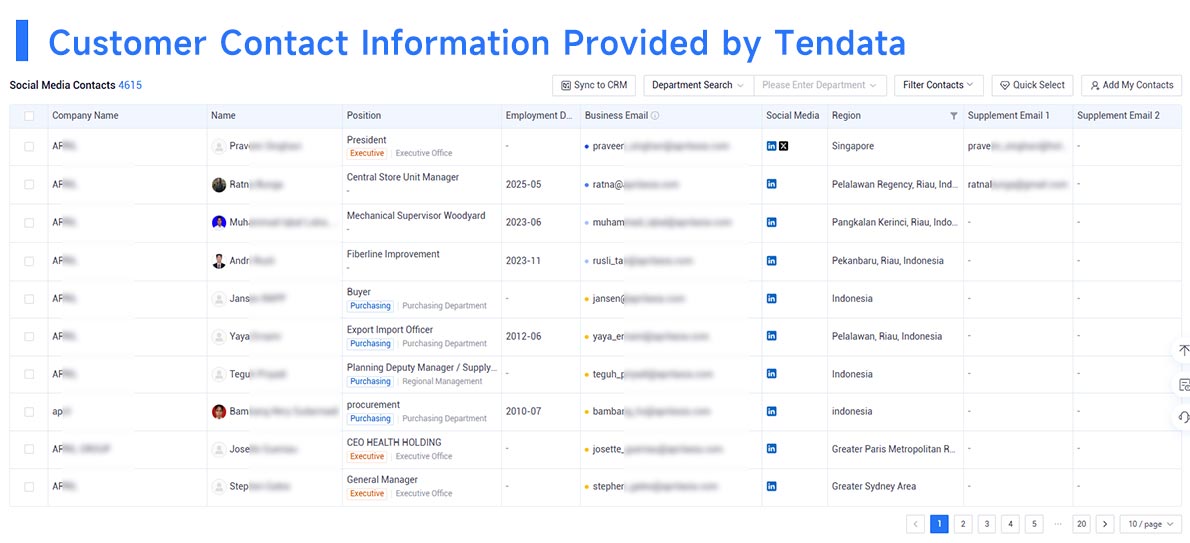This screenshot has height=543, width=1190.
Task: Open LinkedIn icon for Central Store Unit Manager
Action: (772, 184)
